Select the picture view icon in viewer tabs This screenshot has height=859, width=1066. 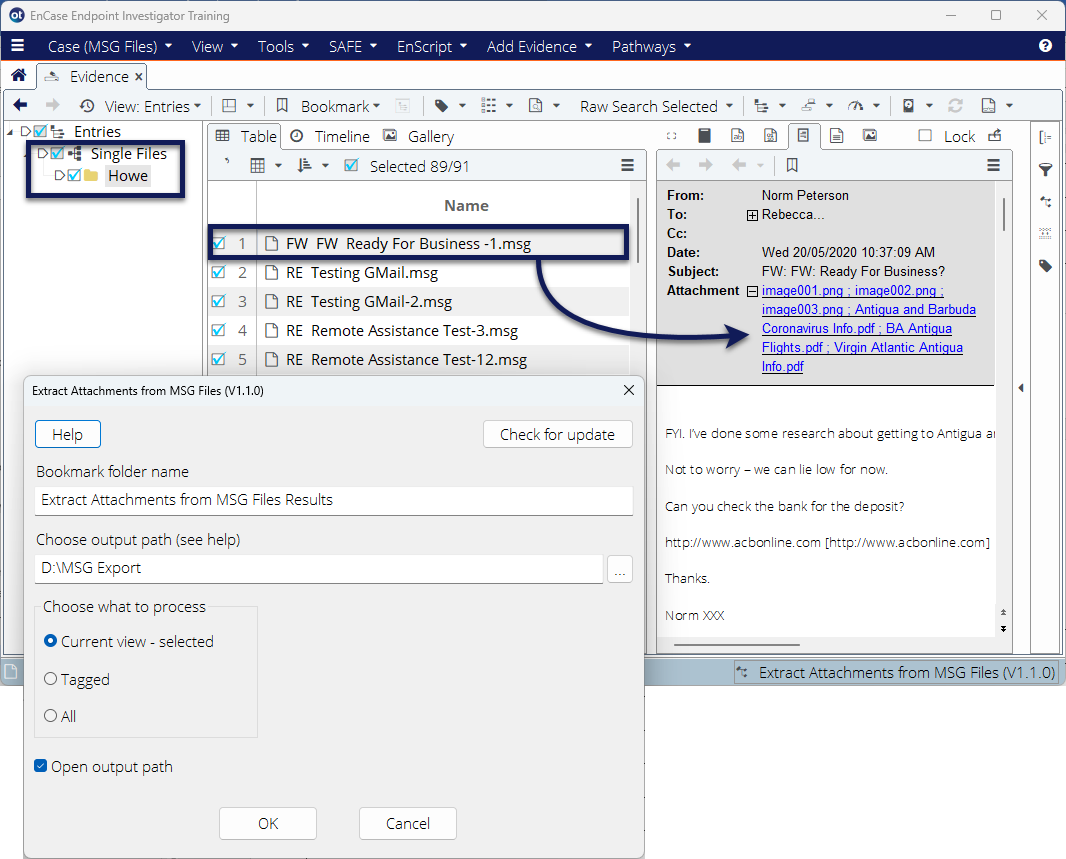pyautogui.click(x=870, y=135)
